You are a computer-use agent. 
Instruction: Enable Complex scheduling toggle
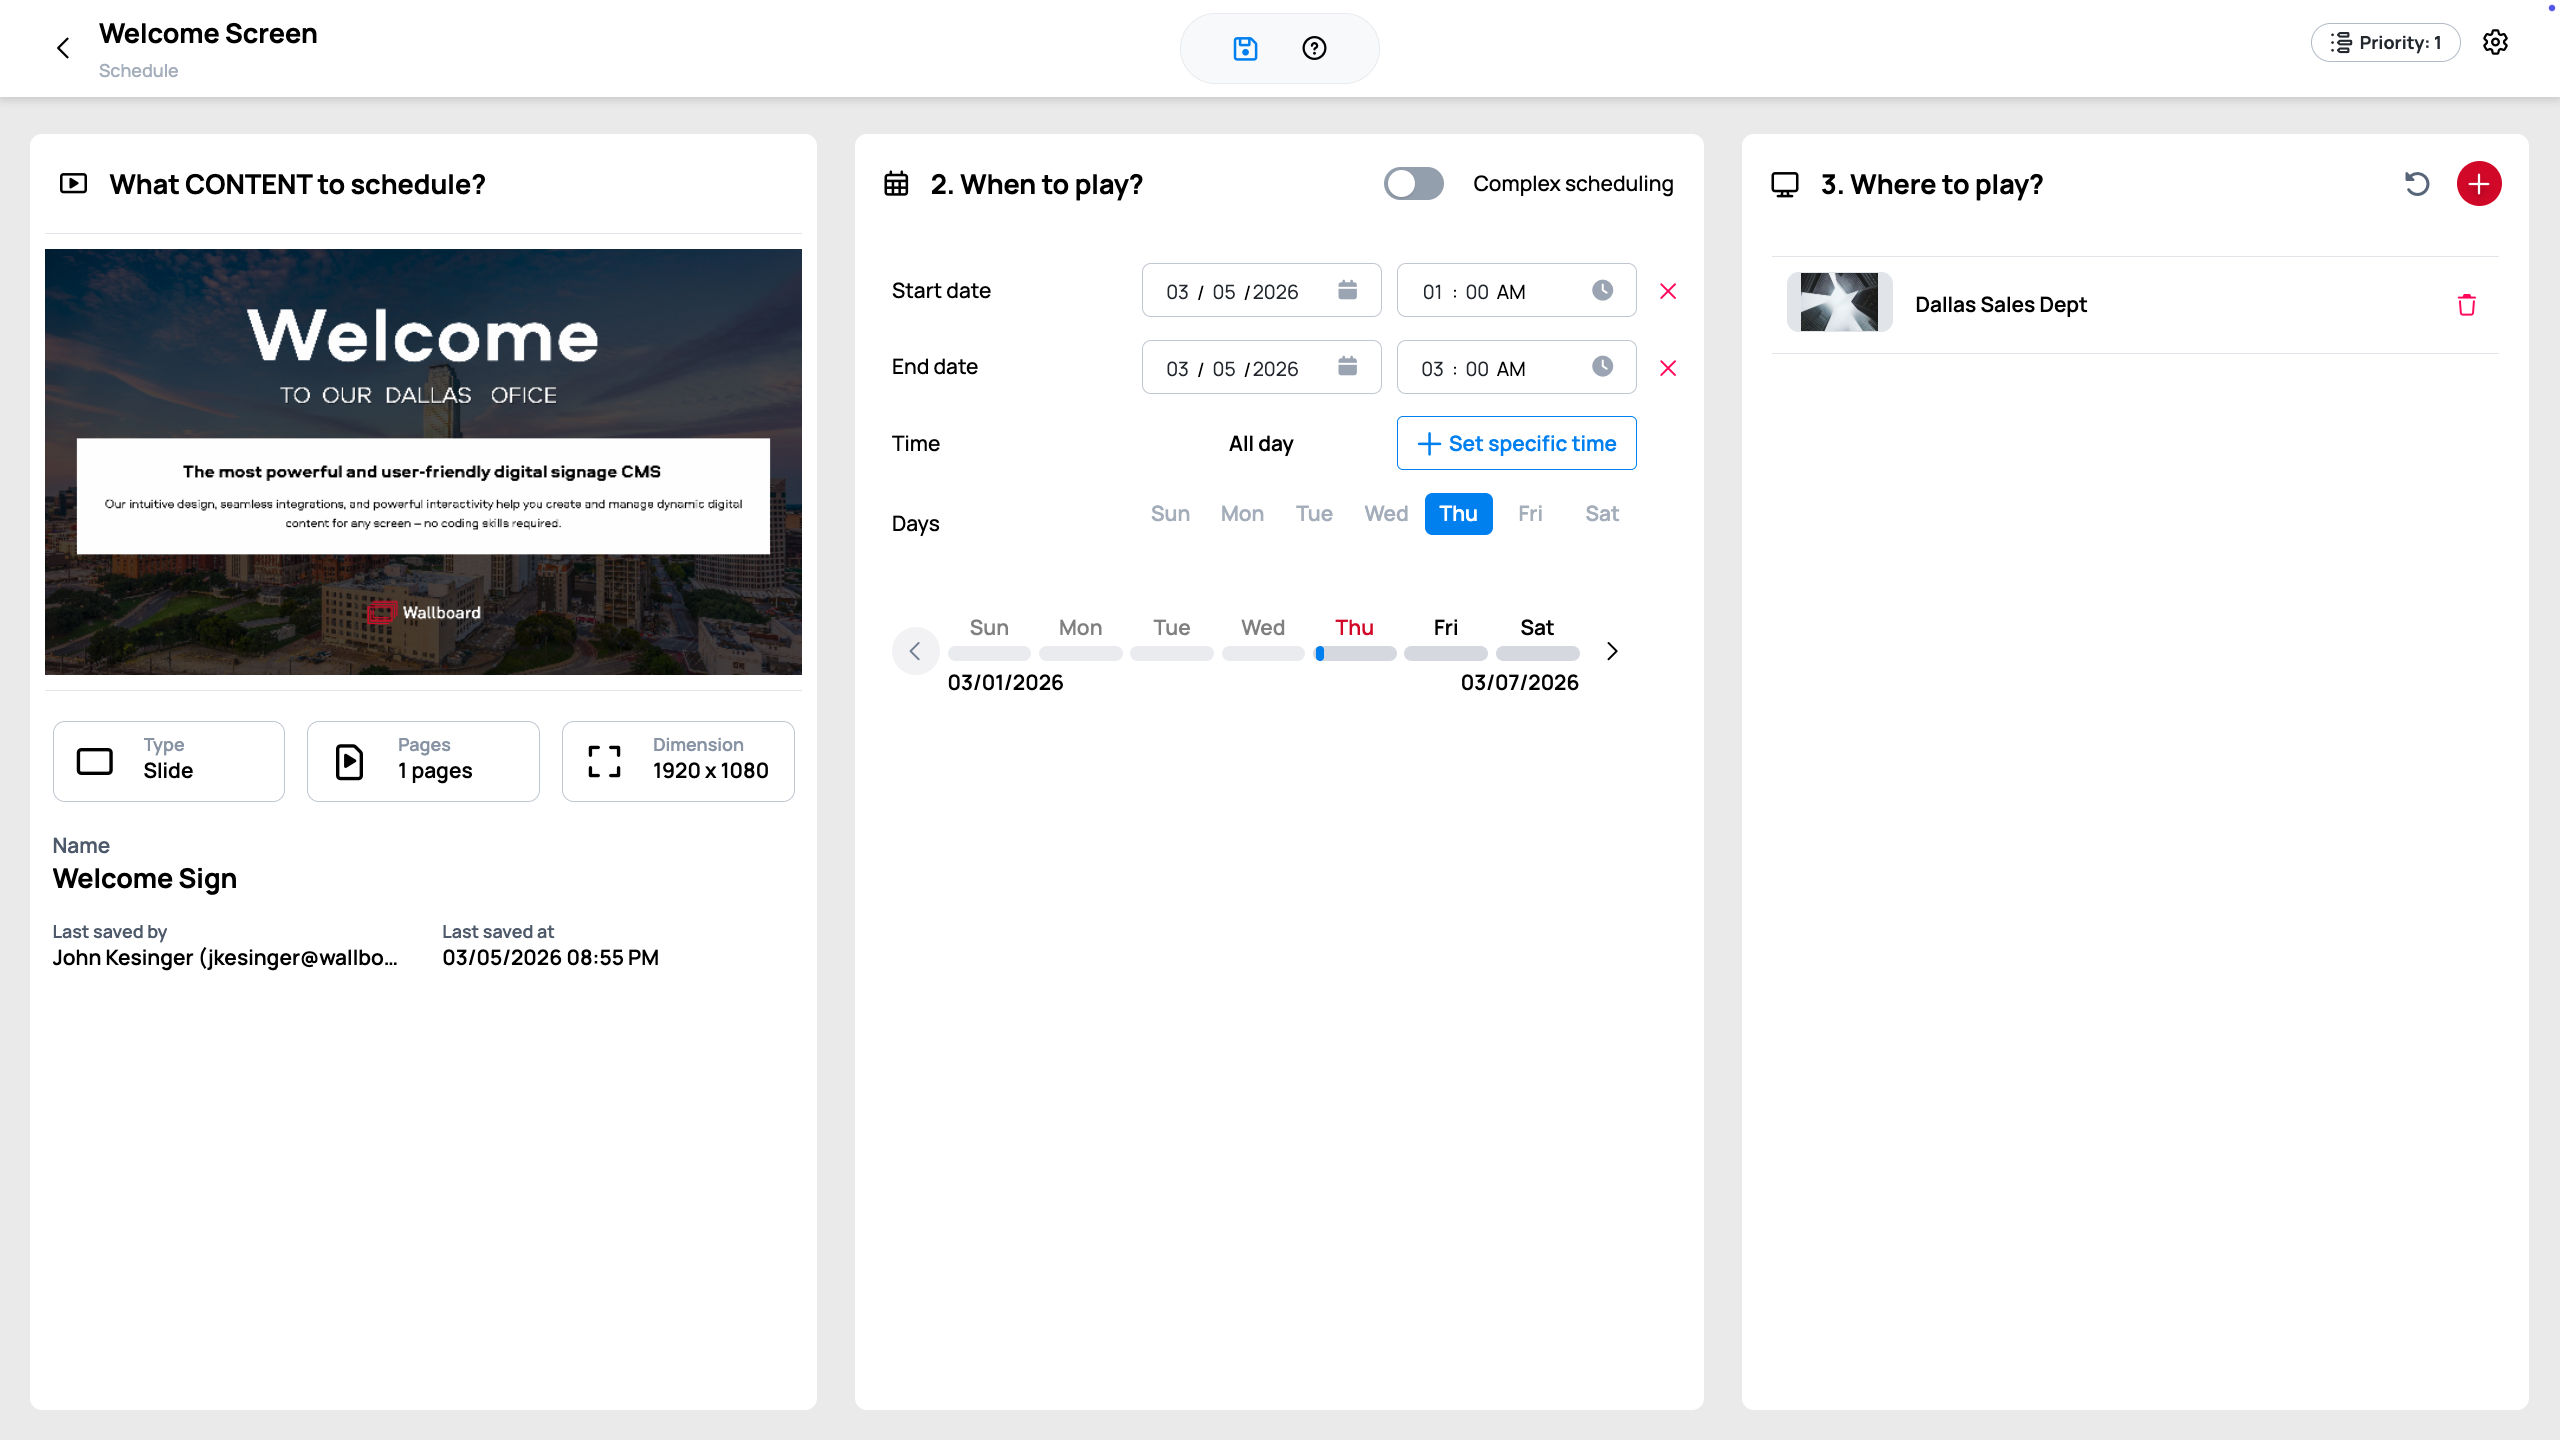click(1413, 183)
